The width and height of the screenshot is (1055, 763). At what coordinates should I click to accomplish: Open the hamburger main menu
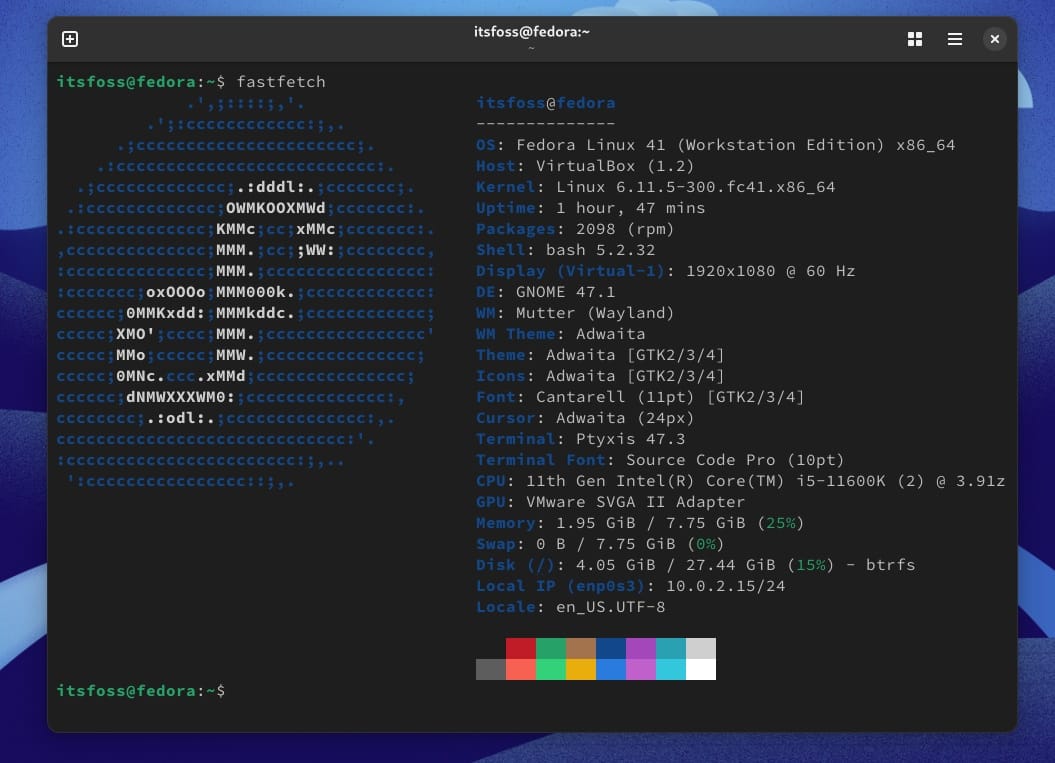coord(954,39)
